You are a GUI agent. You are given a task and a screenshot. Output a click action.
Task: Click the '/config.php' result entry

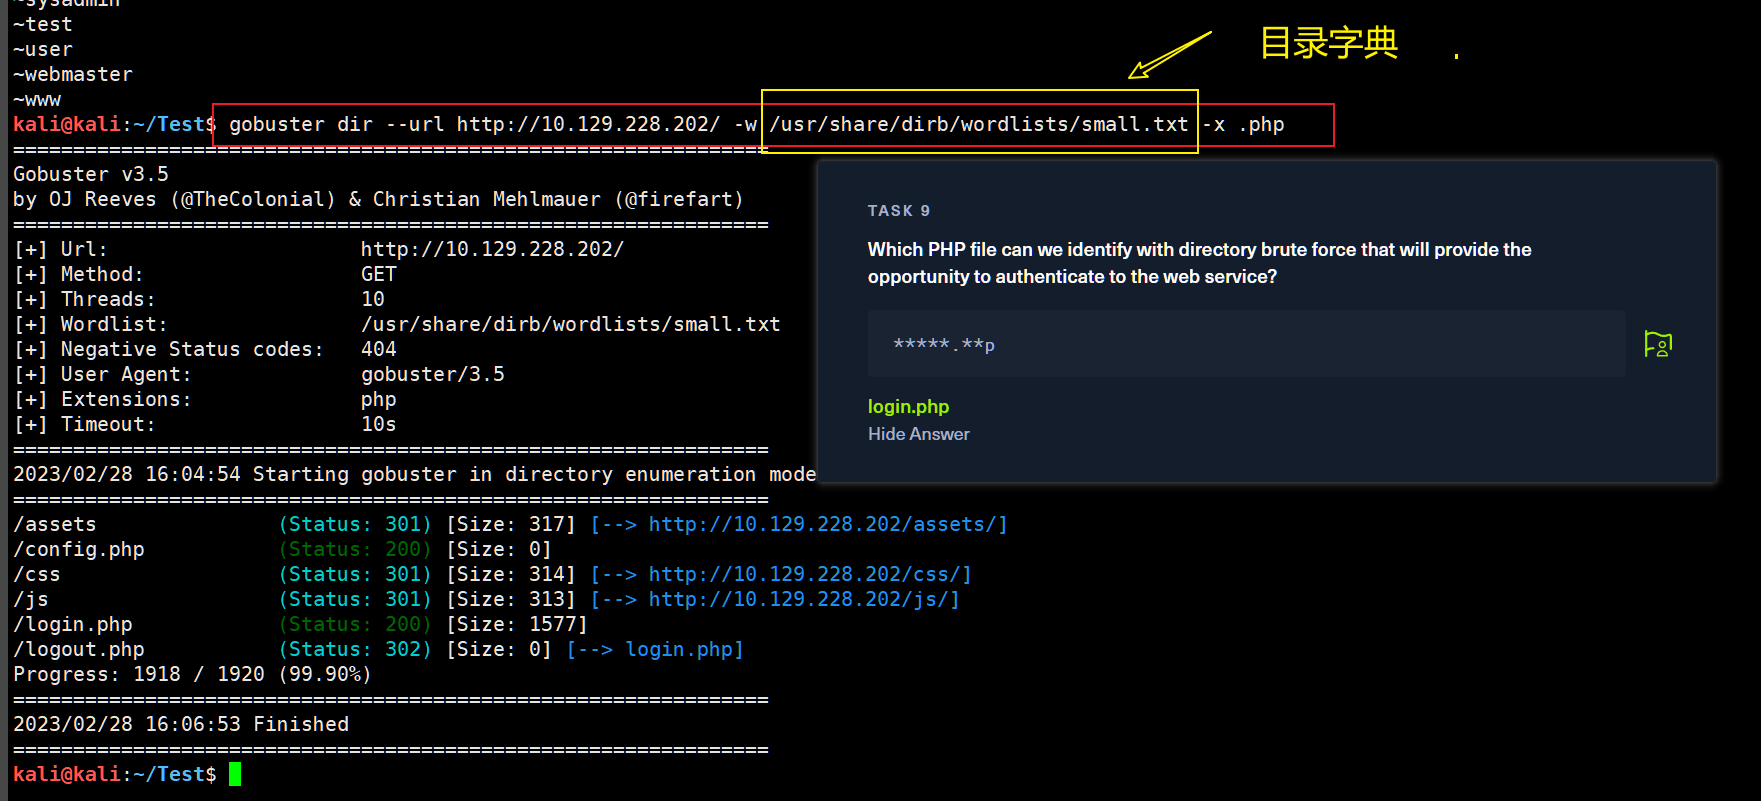point(79,549)
